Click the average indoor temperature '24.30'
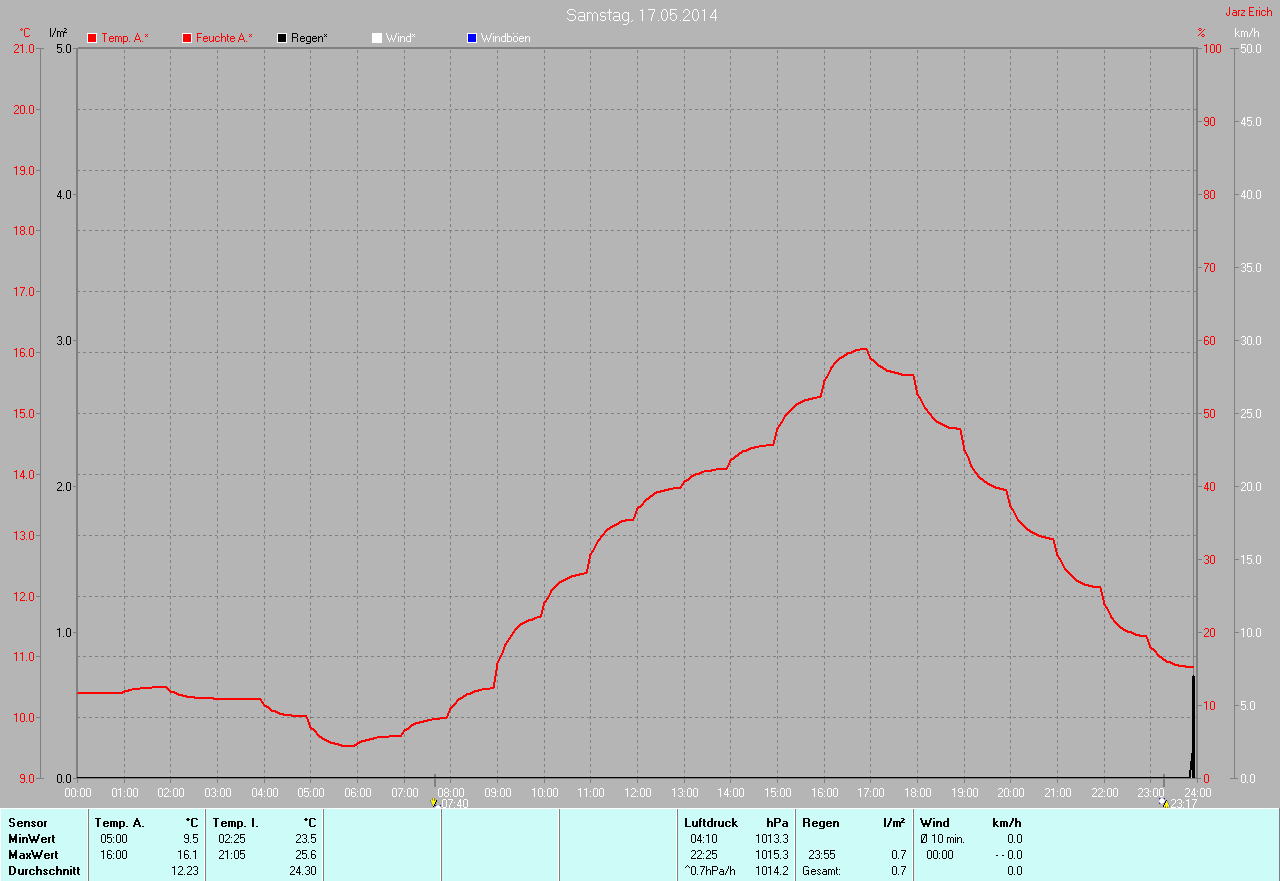Screen dimensions: 1280x881 [303, 871]
